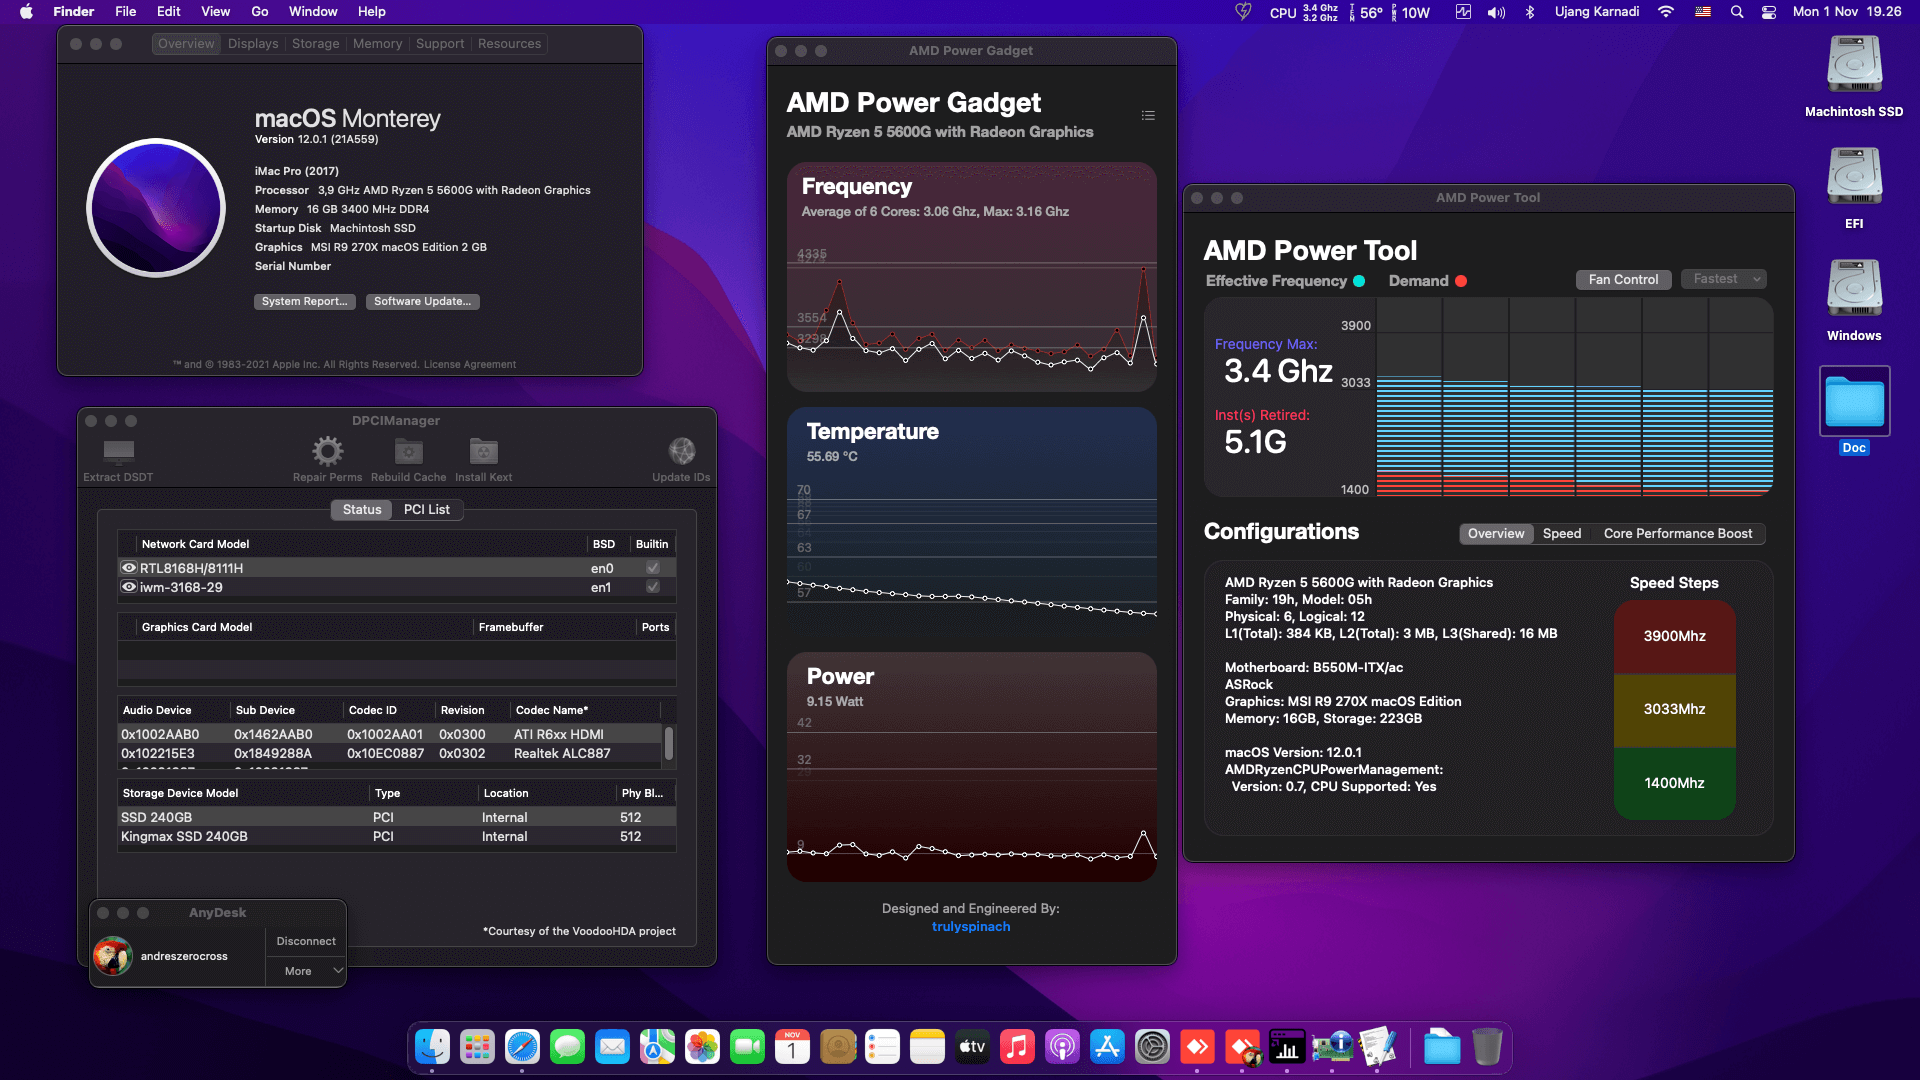Select PCI List tab in DPCIManager
This screenshot has width=1920, height=1080.
coord(427,510)
